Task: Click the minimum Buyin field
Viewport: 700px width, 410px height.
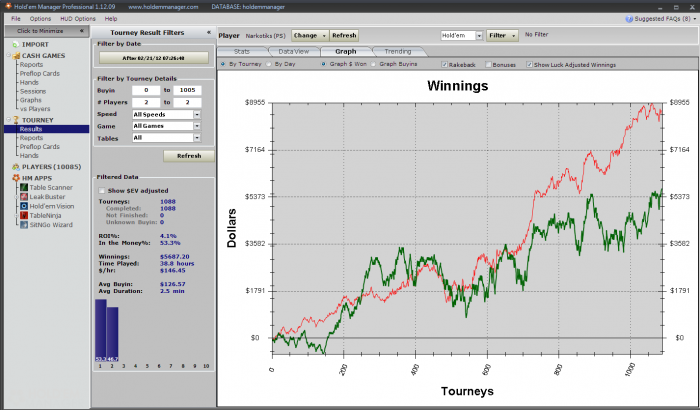Action: (146, 90)
